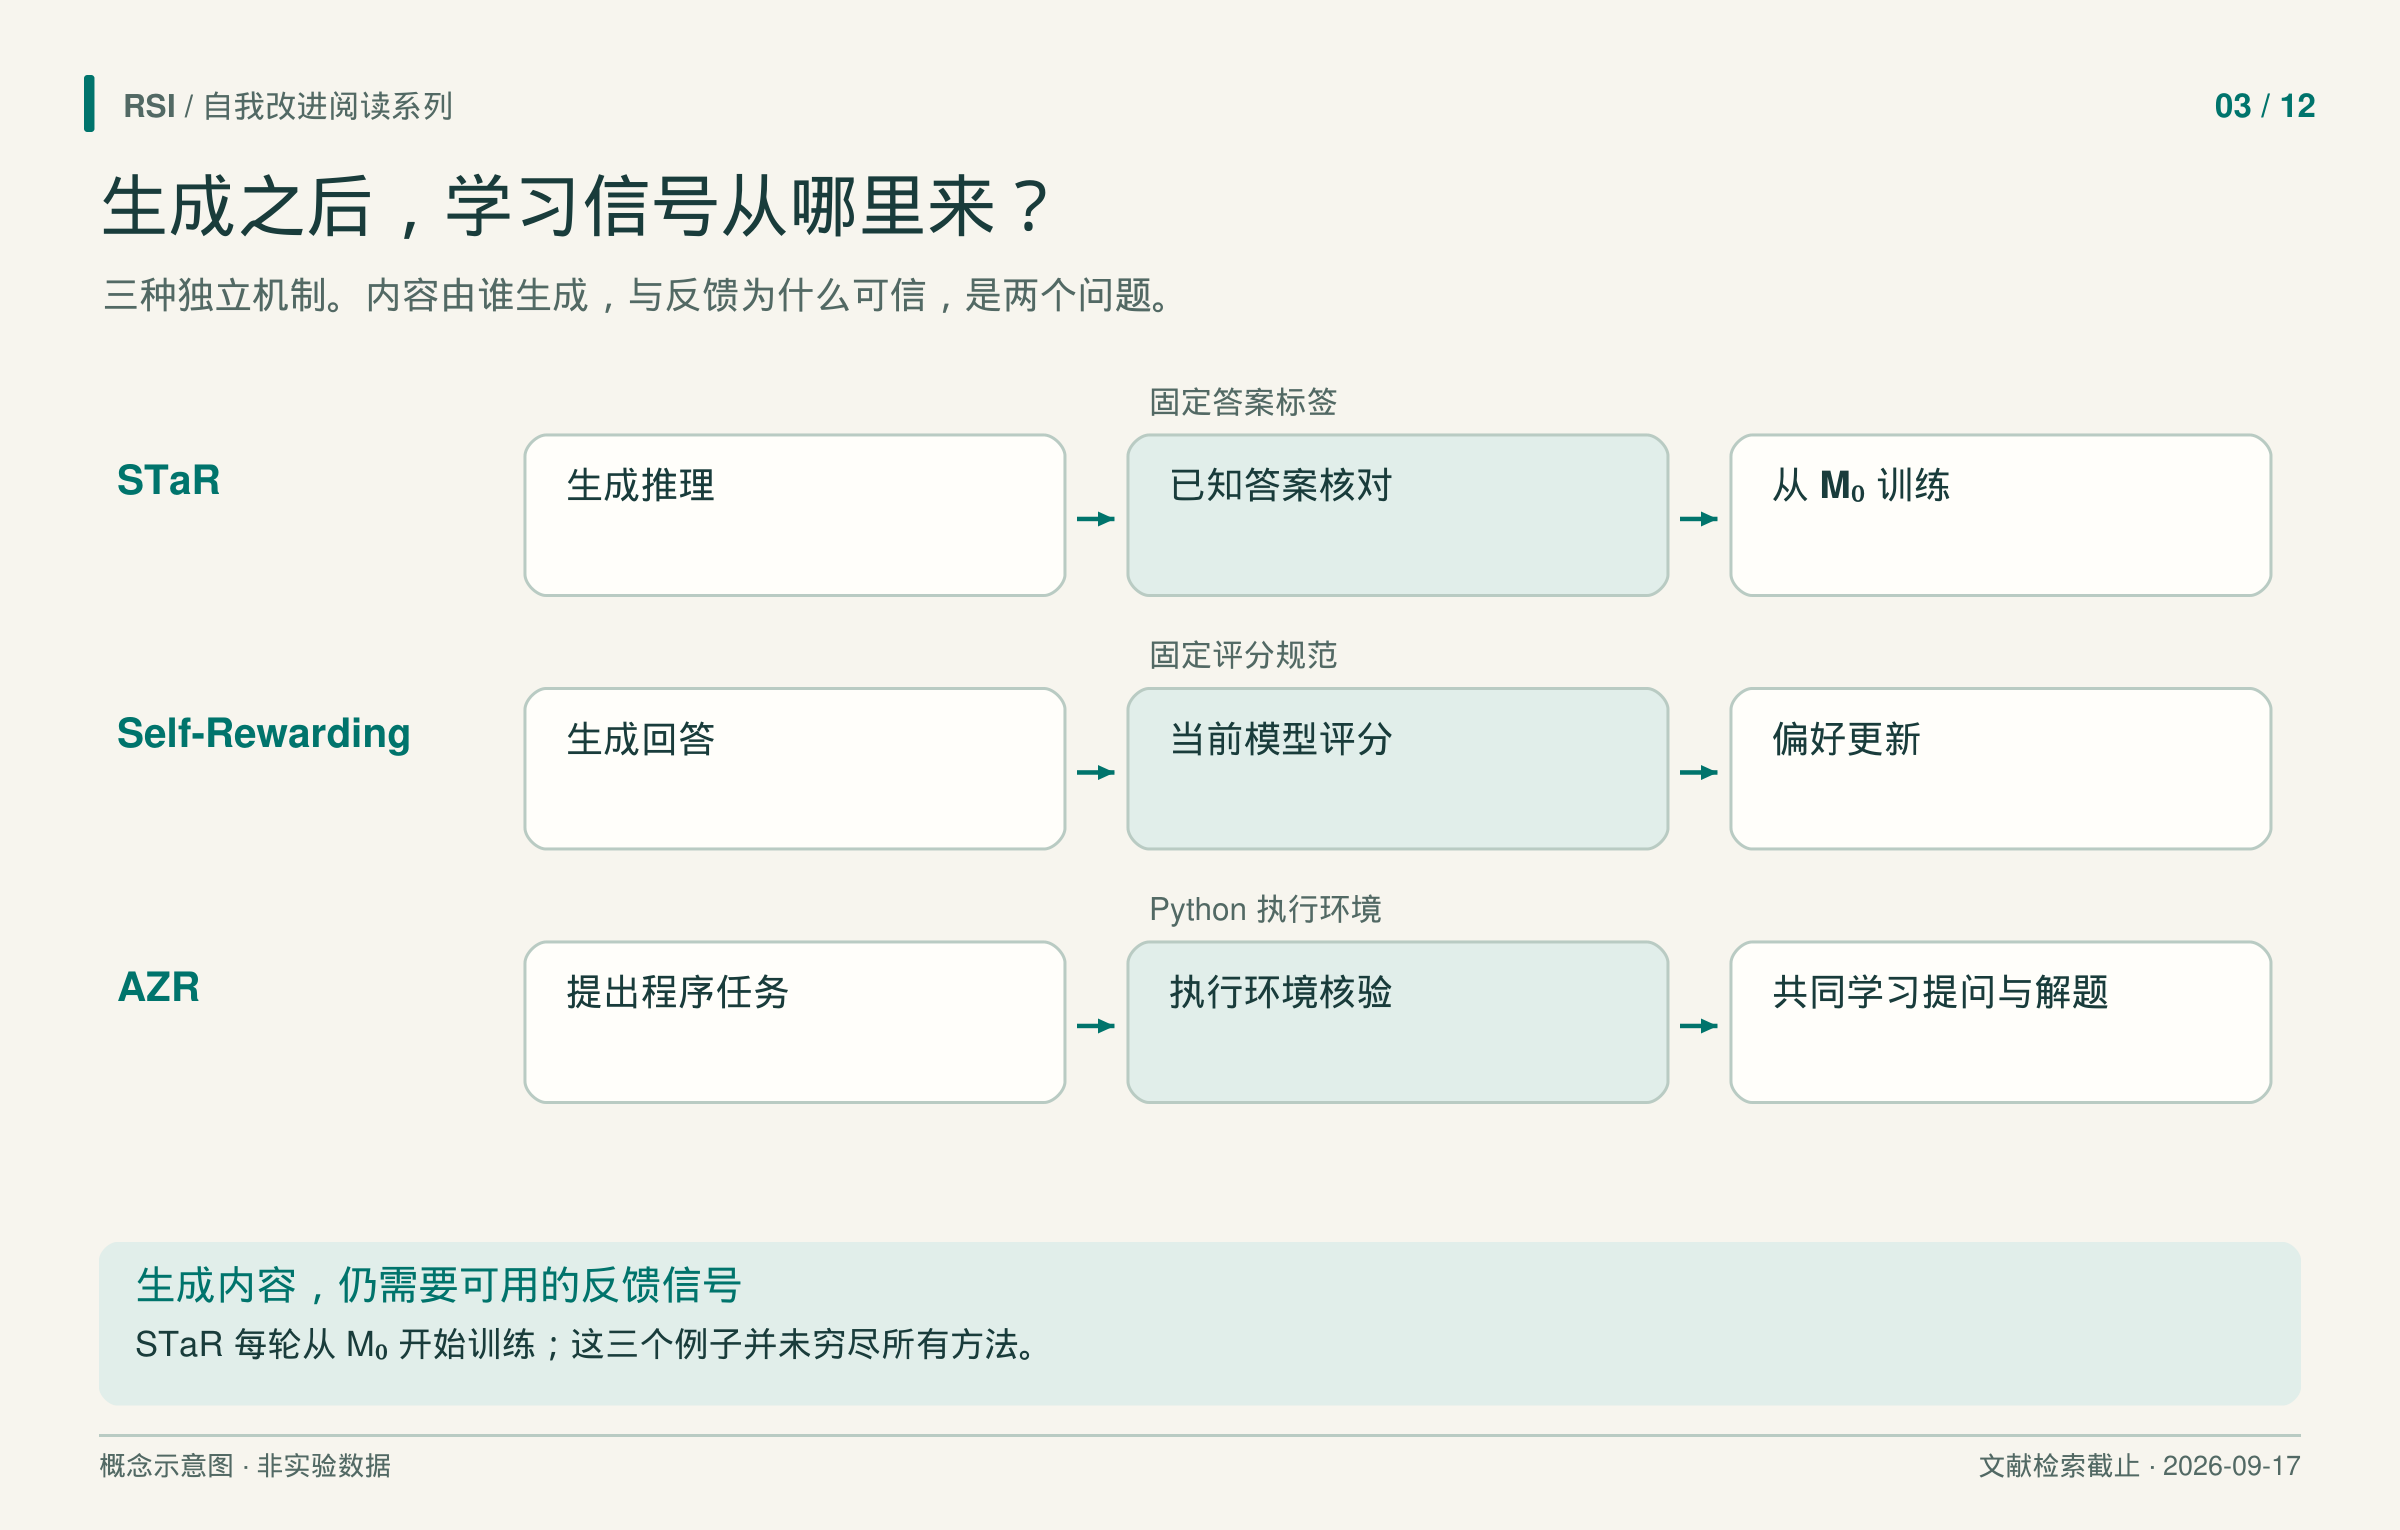
Task: Click the arrow between 当前模型评分 and 偏好更新
Action: point(1699,772)
